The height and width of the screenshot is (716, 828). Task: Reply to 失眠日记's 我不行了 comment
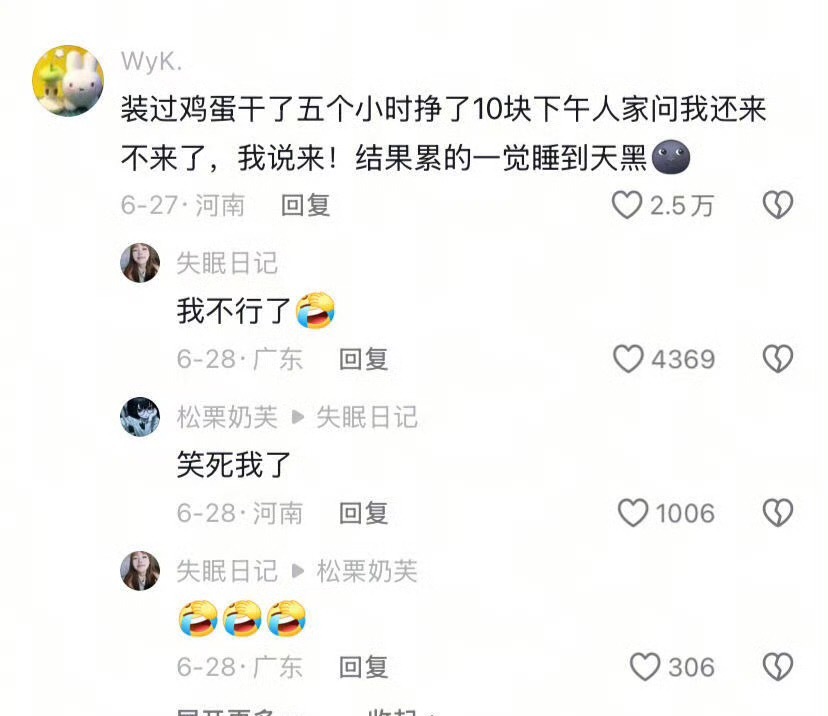pyautogui.click(x=363, y=359)
